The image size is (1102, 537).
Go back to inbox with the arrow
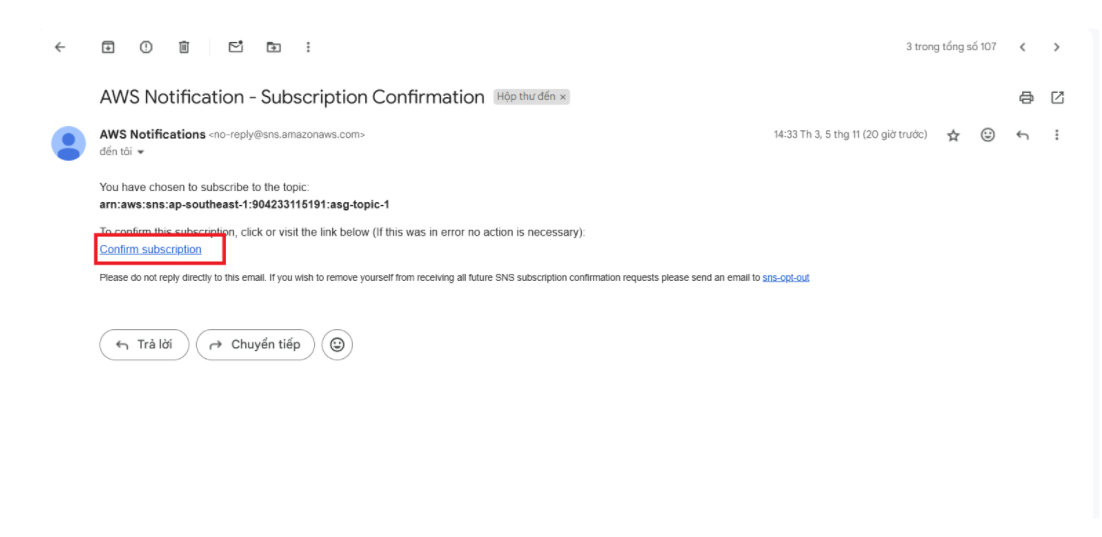click(60, 47)
